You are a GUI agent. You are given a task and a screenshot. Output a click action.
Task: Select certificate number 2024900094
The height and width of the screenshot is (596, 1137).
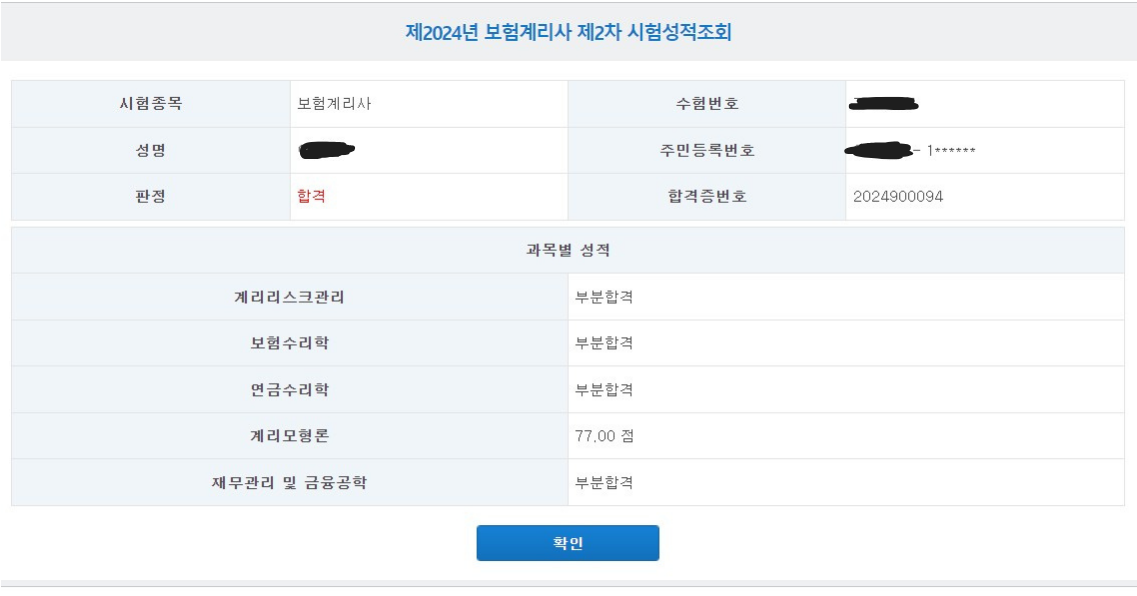coord(898,197)
